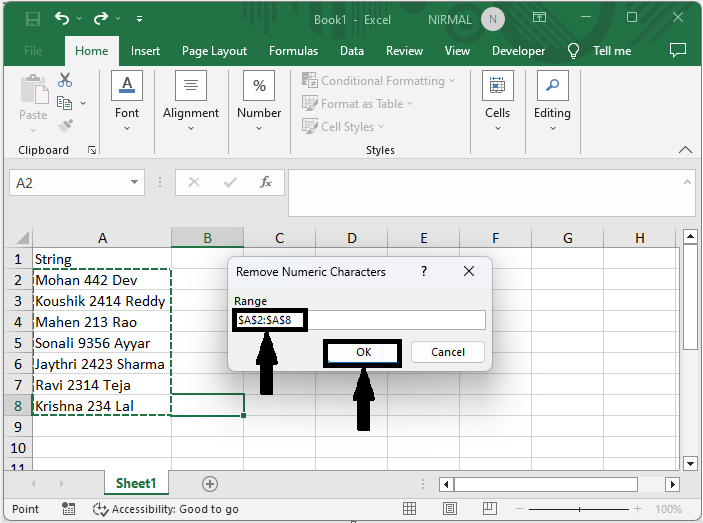This screenshot has width=703, height=523.
Task: Collapse the ribbon using the chevron
Action: 685,150
